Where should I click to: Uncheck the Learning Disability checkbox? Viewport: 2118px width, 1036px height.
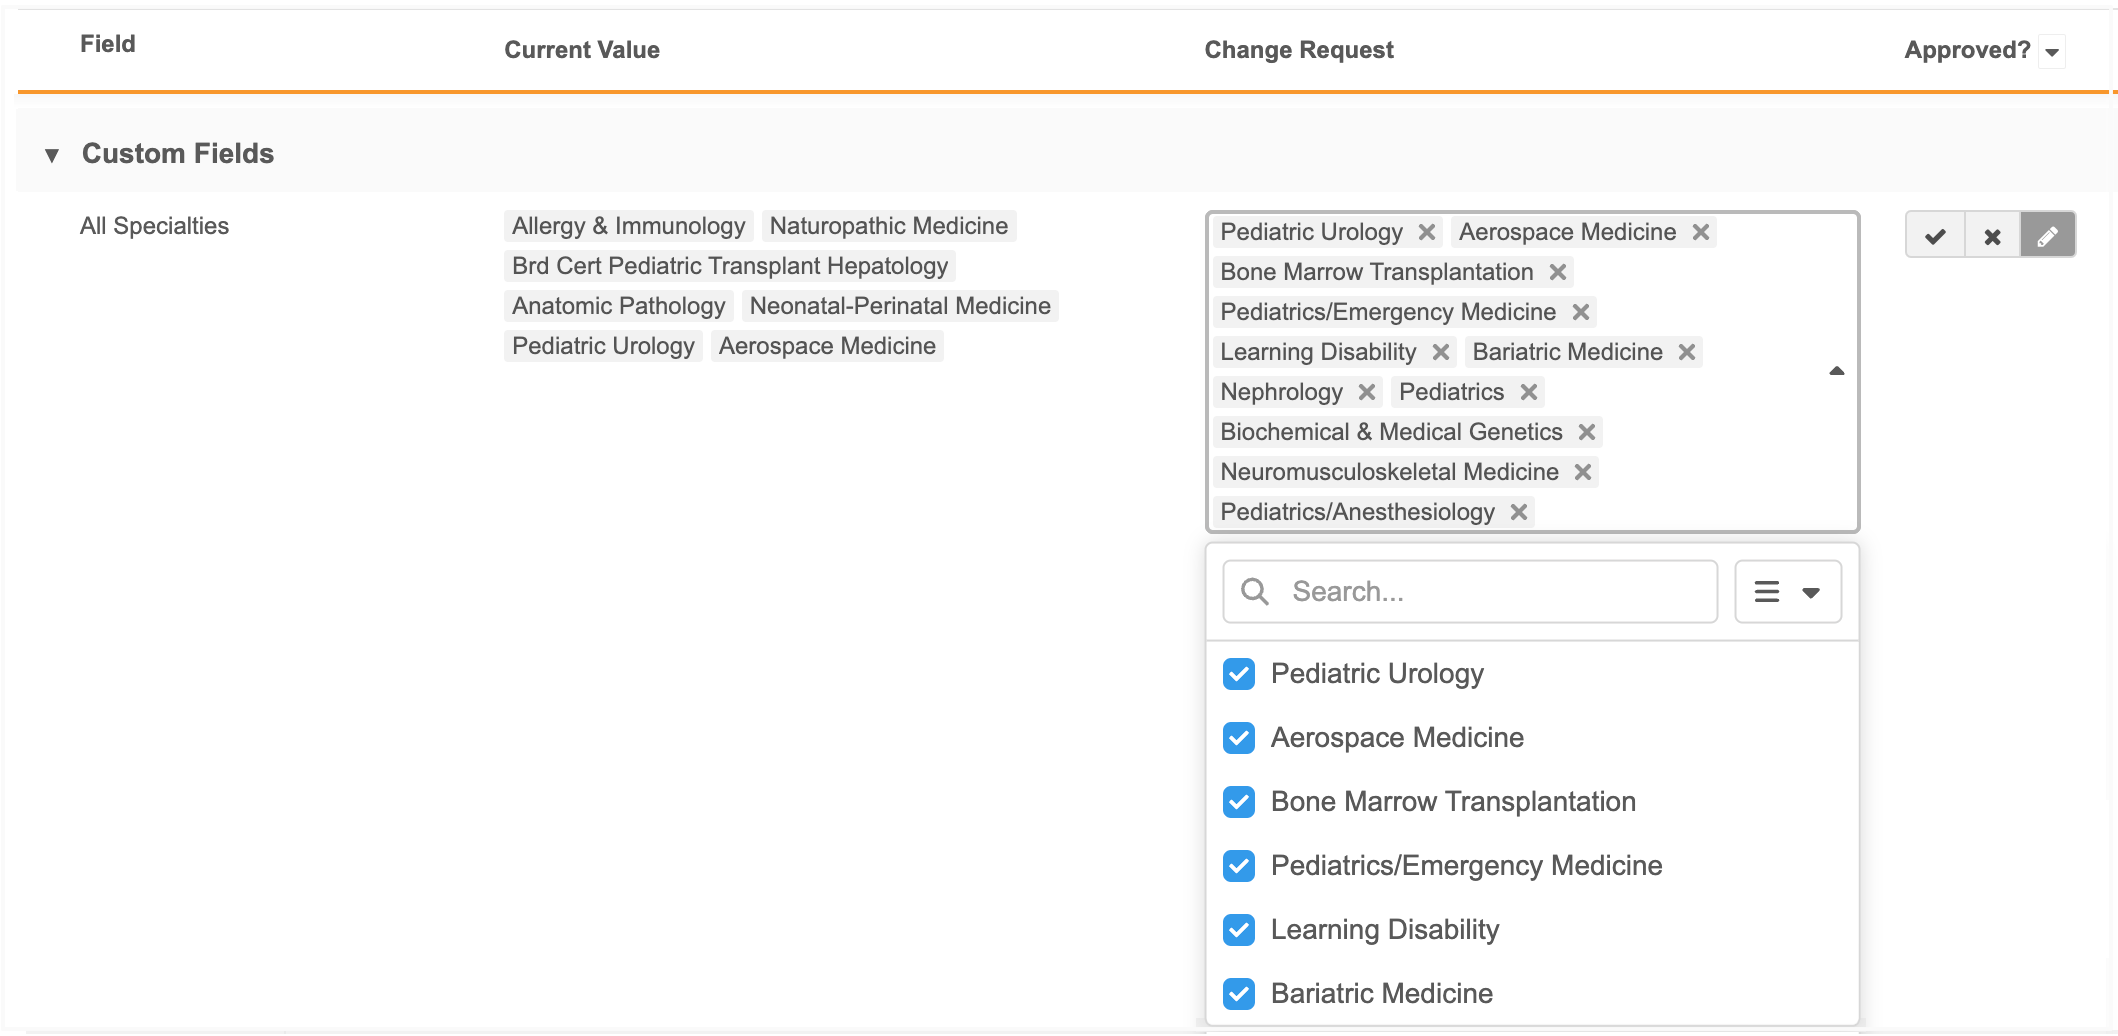pos(1239,930)
